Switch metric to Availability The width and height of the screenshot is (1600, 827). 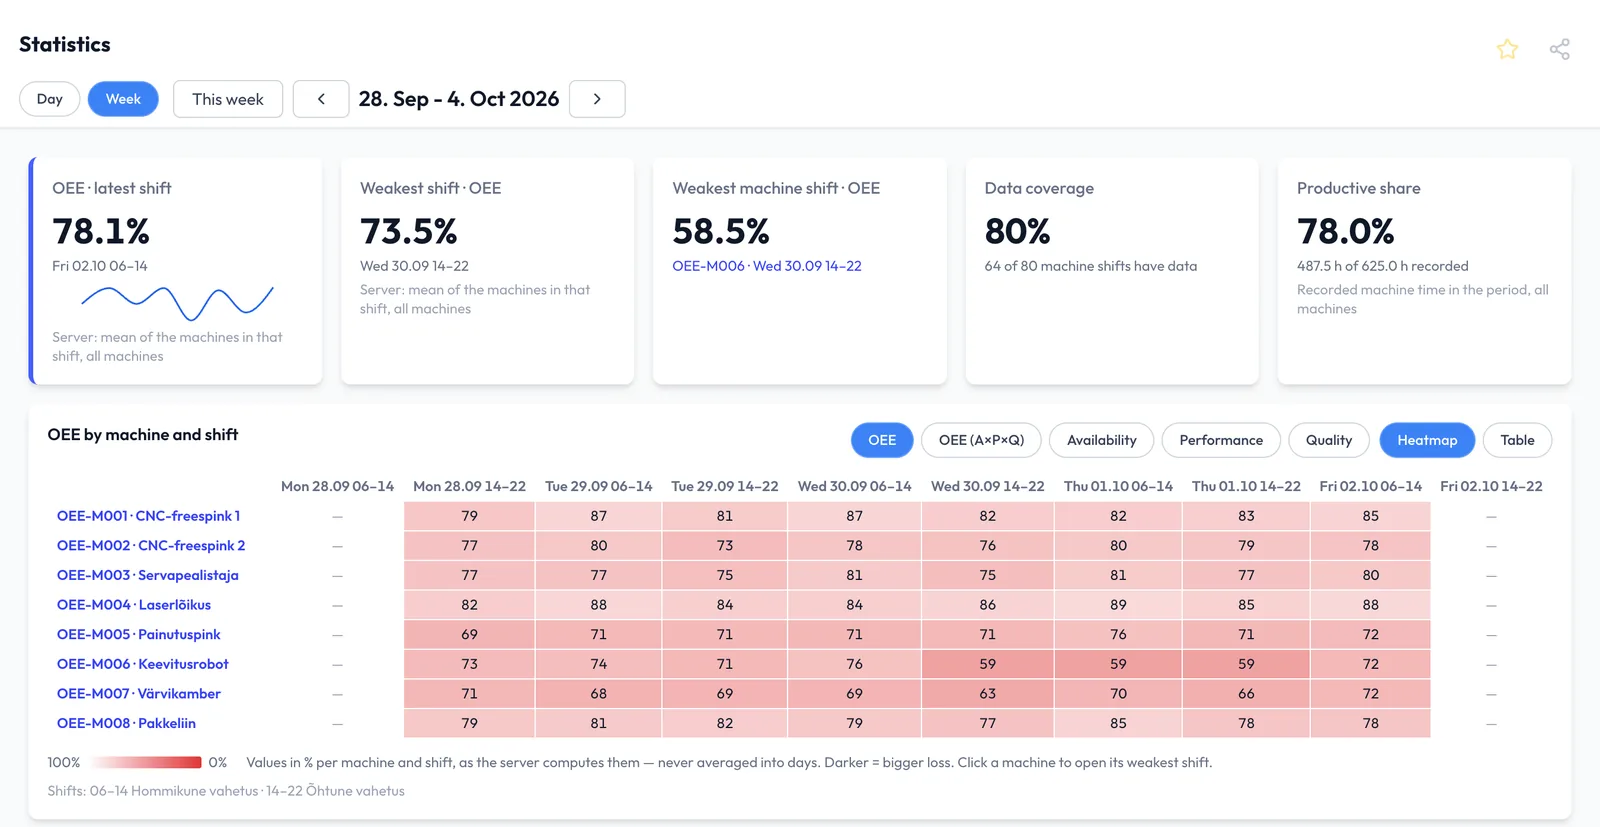click(x=1101, y=440)
